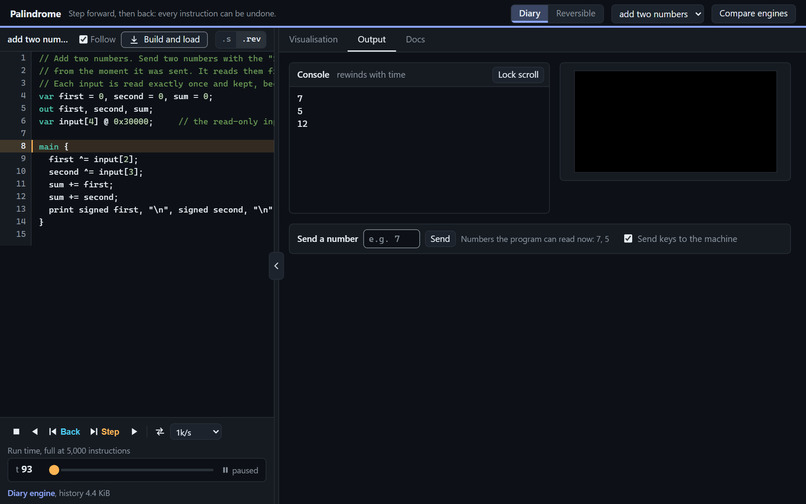The width and height of the screenshot is (806, 504).
Task: Advance one instruction with Step
Action: pyautogui.click(x=105, y=431)
